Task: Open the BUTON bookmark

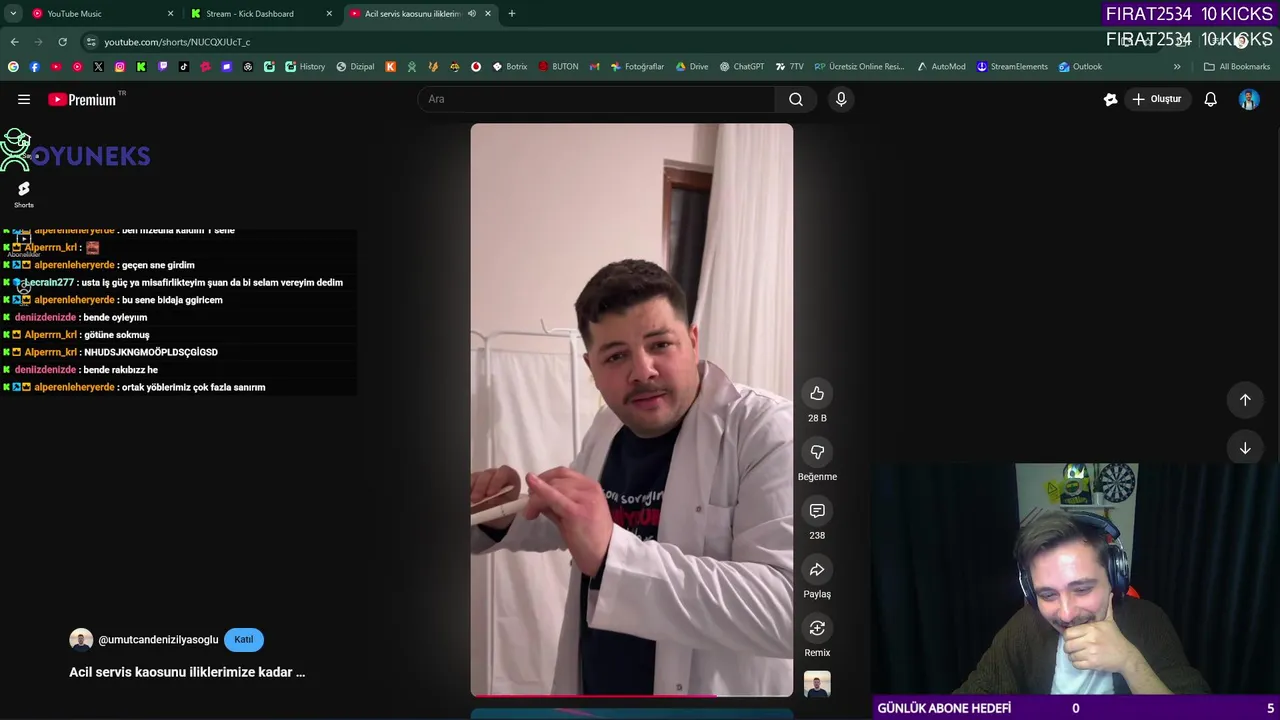Action: 558,67
